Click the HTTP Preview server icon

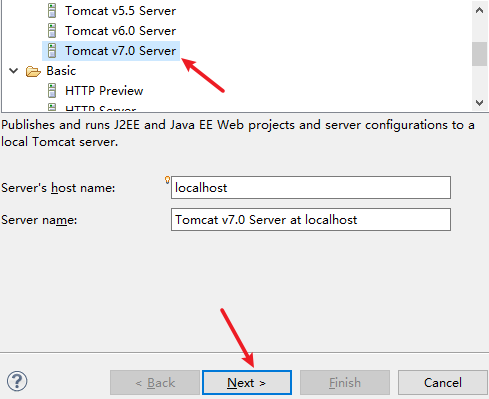[x=52, y=91]
